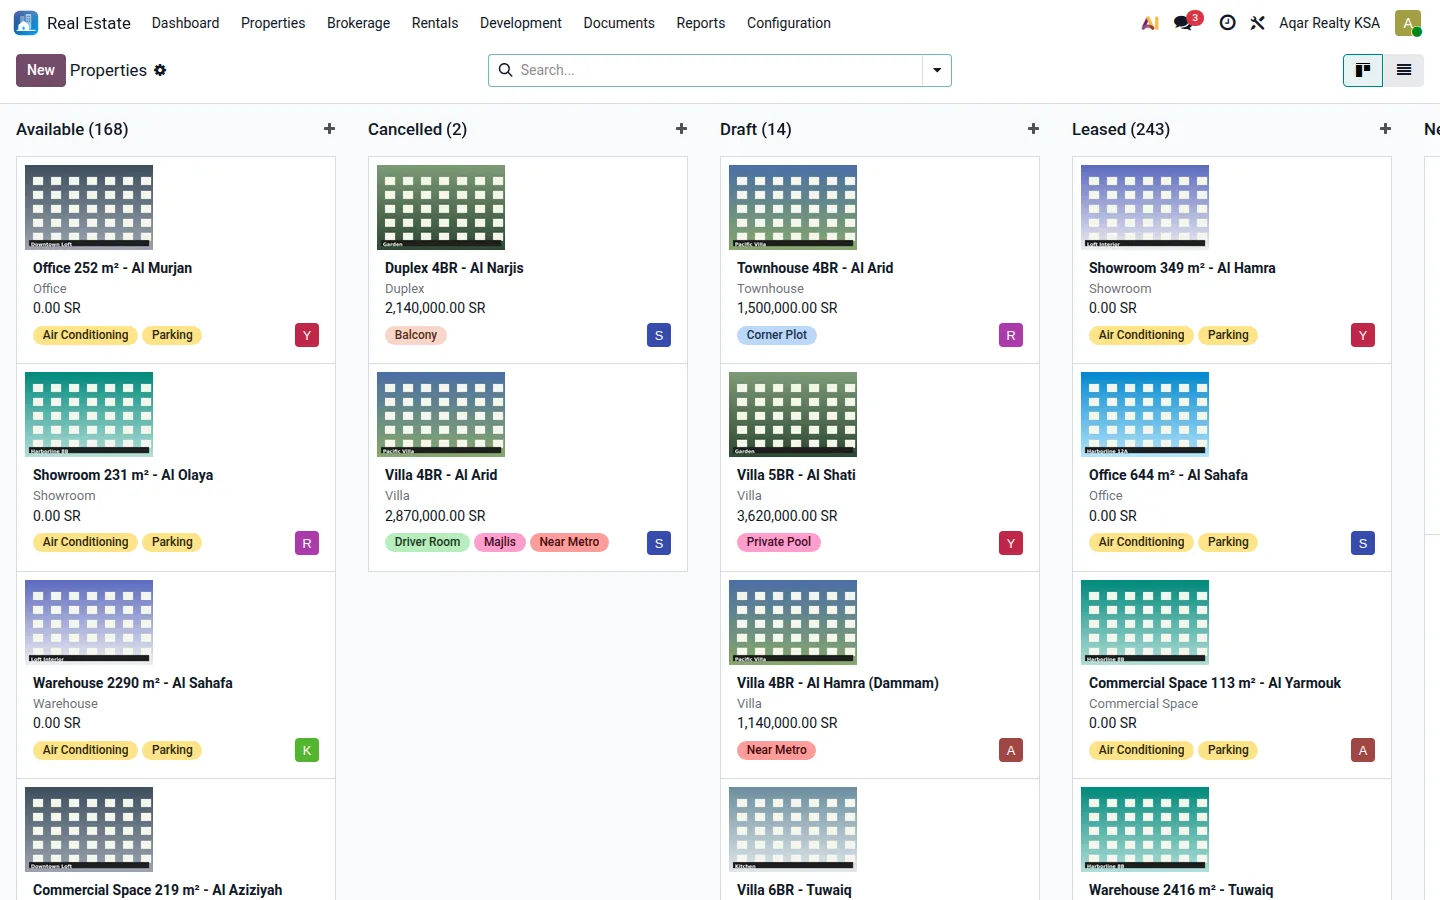Add a property in the Available column
Image resolution: width=1440 pixels, height=900 pixels.
[x=329, y=129]
